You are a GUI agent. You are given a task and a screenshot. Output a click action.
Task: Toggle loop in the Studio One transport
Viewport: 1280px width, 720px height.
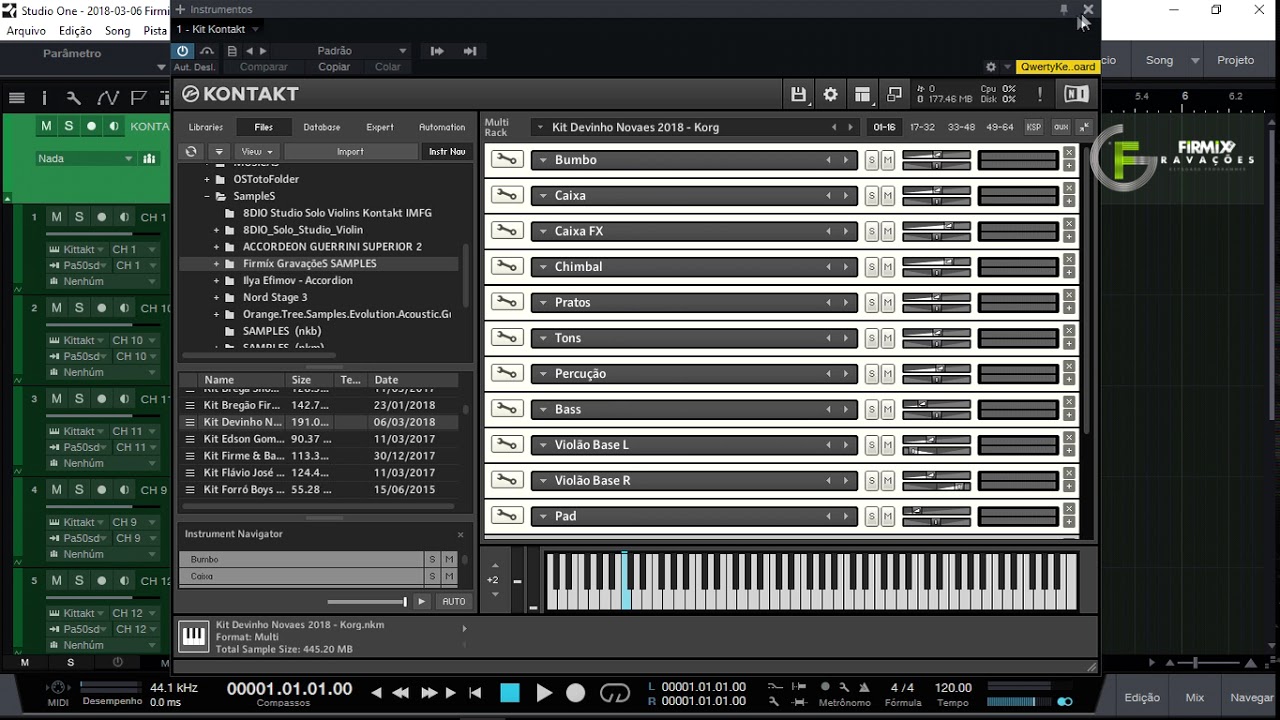[x=615, y=692]
